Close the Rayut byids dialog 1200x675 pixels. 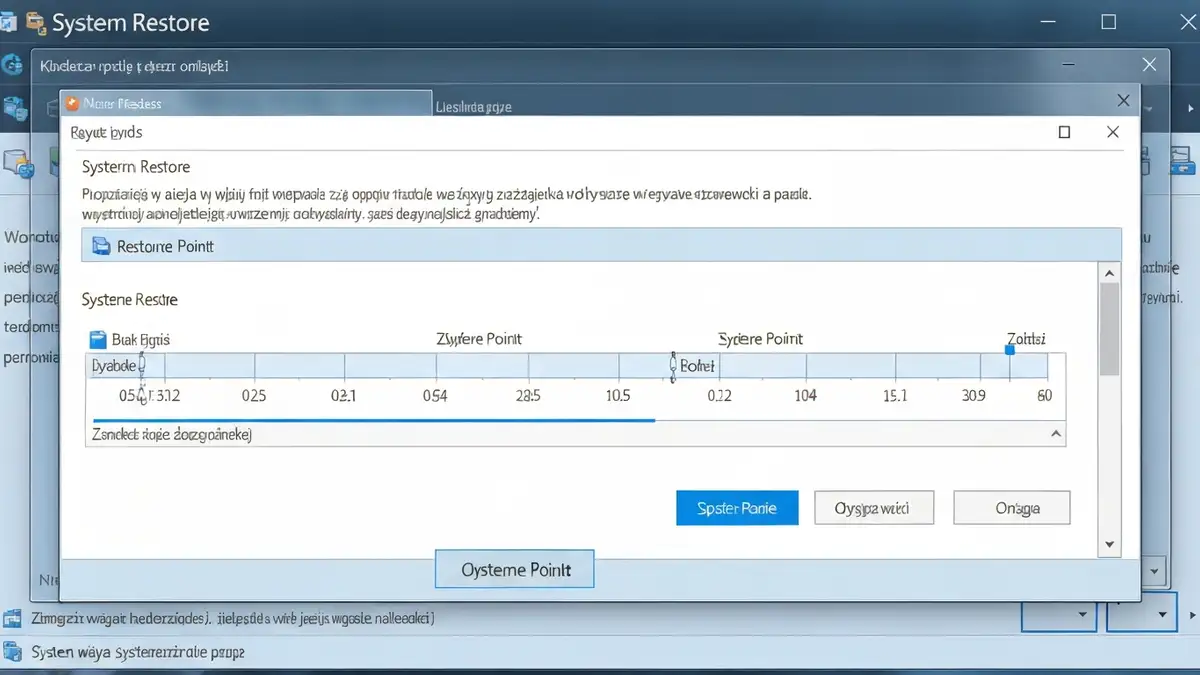click(1112, 132)
